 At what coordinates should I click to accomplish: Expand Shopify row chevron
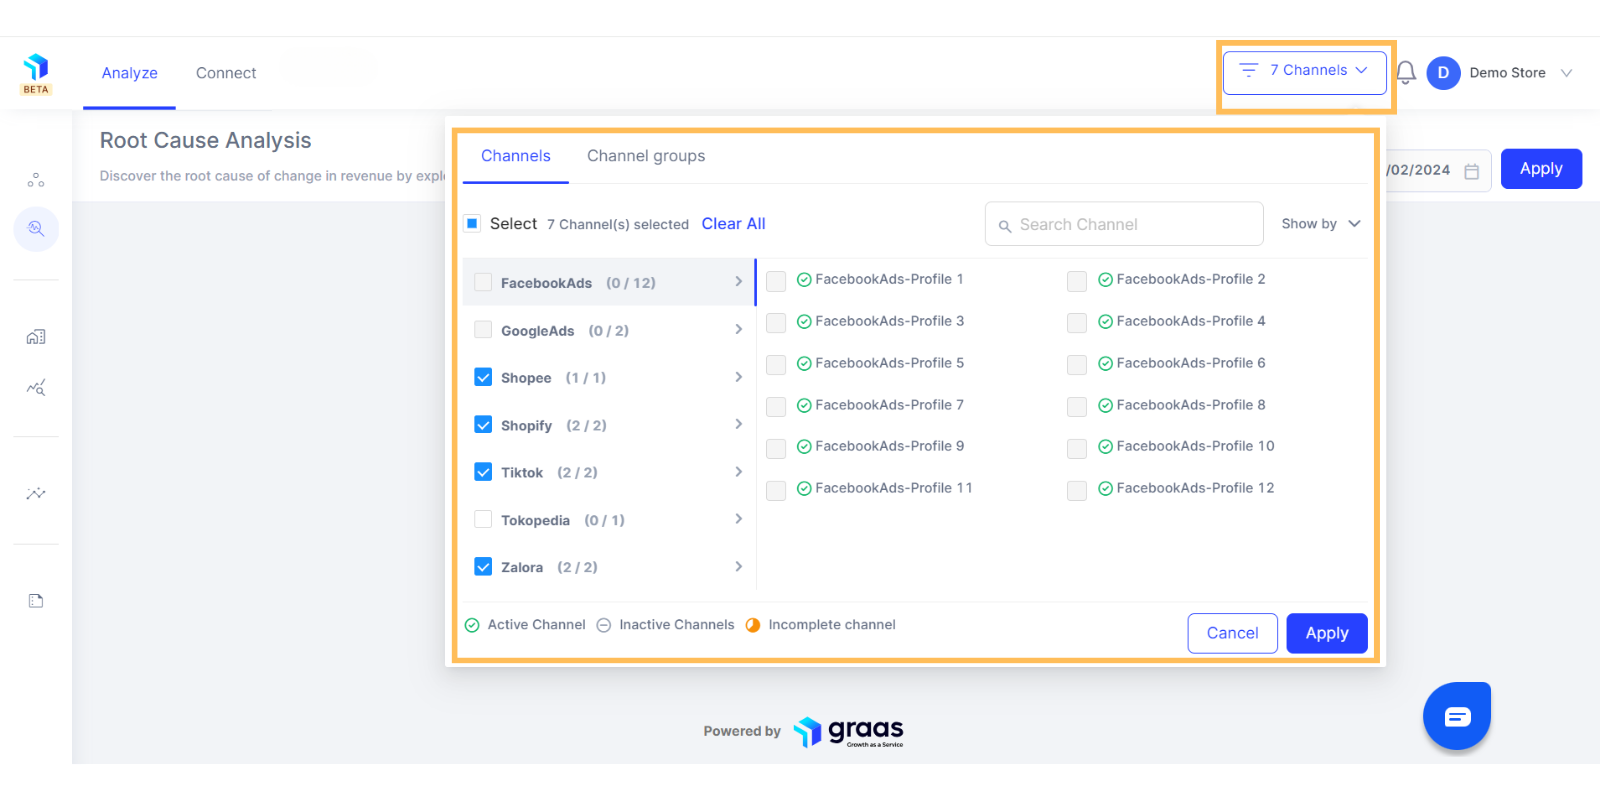click(x=739, y=424)
